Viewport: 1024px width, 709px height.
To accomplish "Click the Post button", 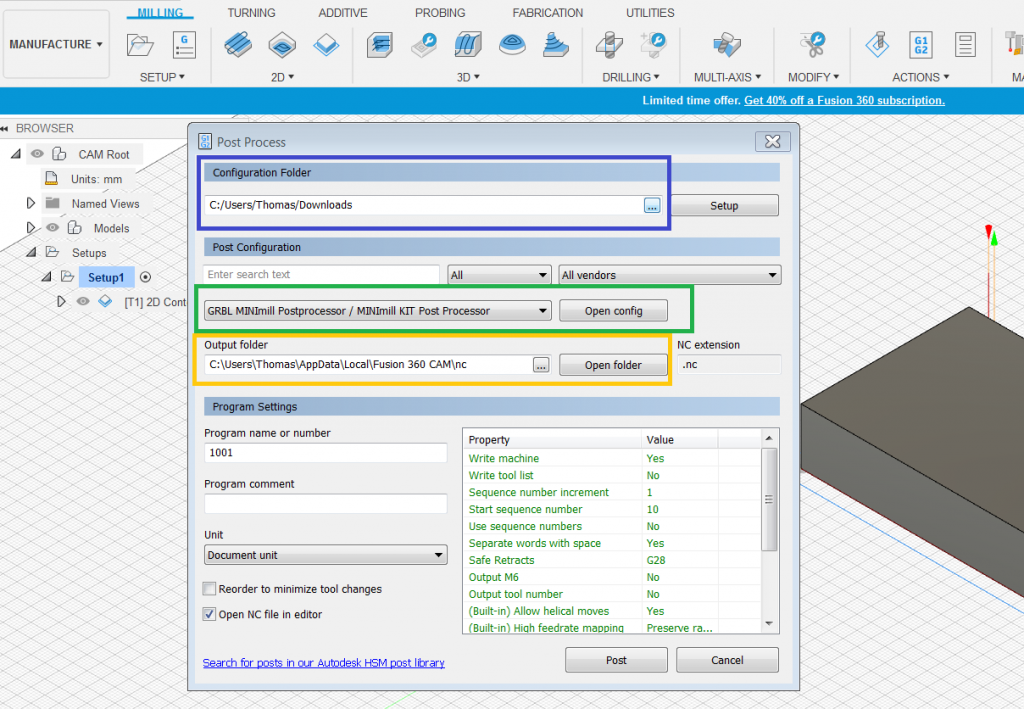I will [x=616, y=660].
